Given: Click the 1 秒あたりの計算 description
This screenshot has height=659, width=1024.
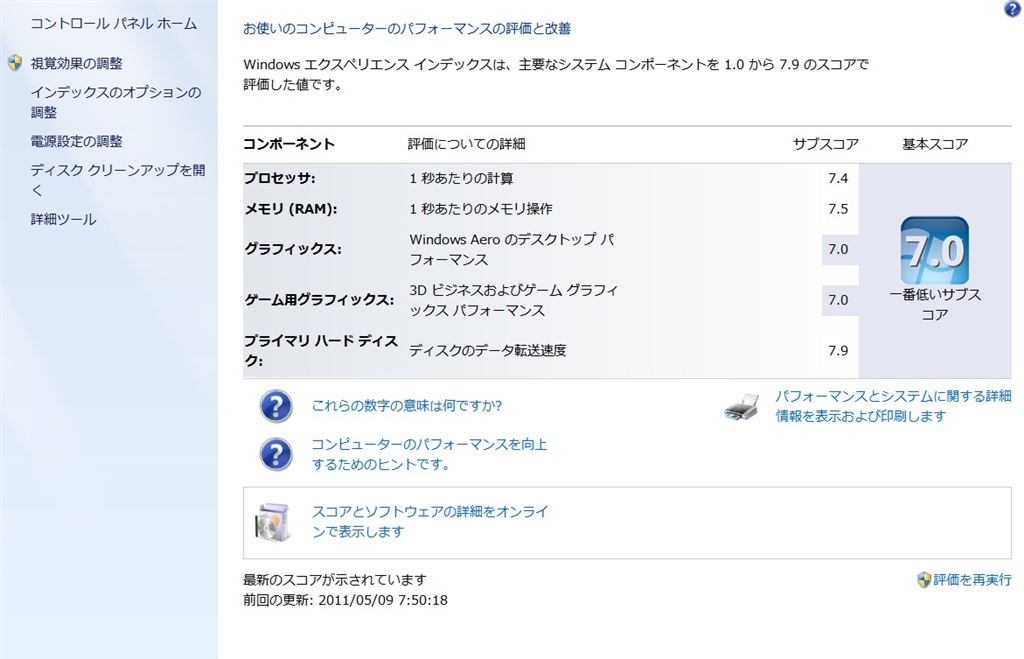Looking at the screenshot, I should [461, 178].
